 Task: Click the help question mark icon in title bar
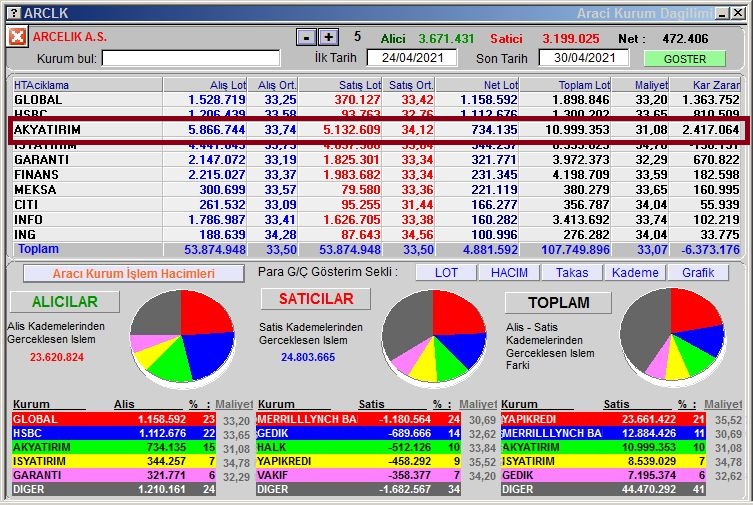pyautogui.click(x=15, y=13)
